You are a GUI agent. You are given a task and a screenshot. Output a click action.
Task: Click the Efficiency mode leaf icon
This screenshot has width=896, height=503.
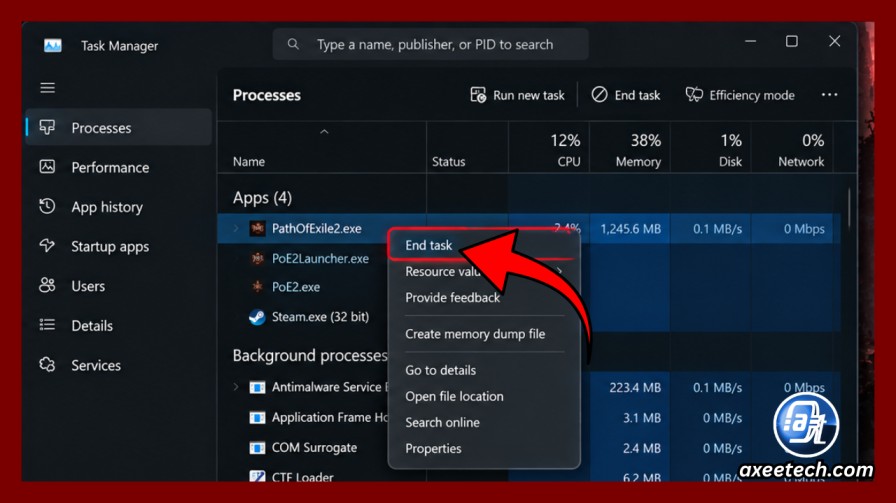pos(694,95)
